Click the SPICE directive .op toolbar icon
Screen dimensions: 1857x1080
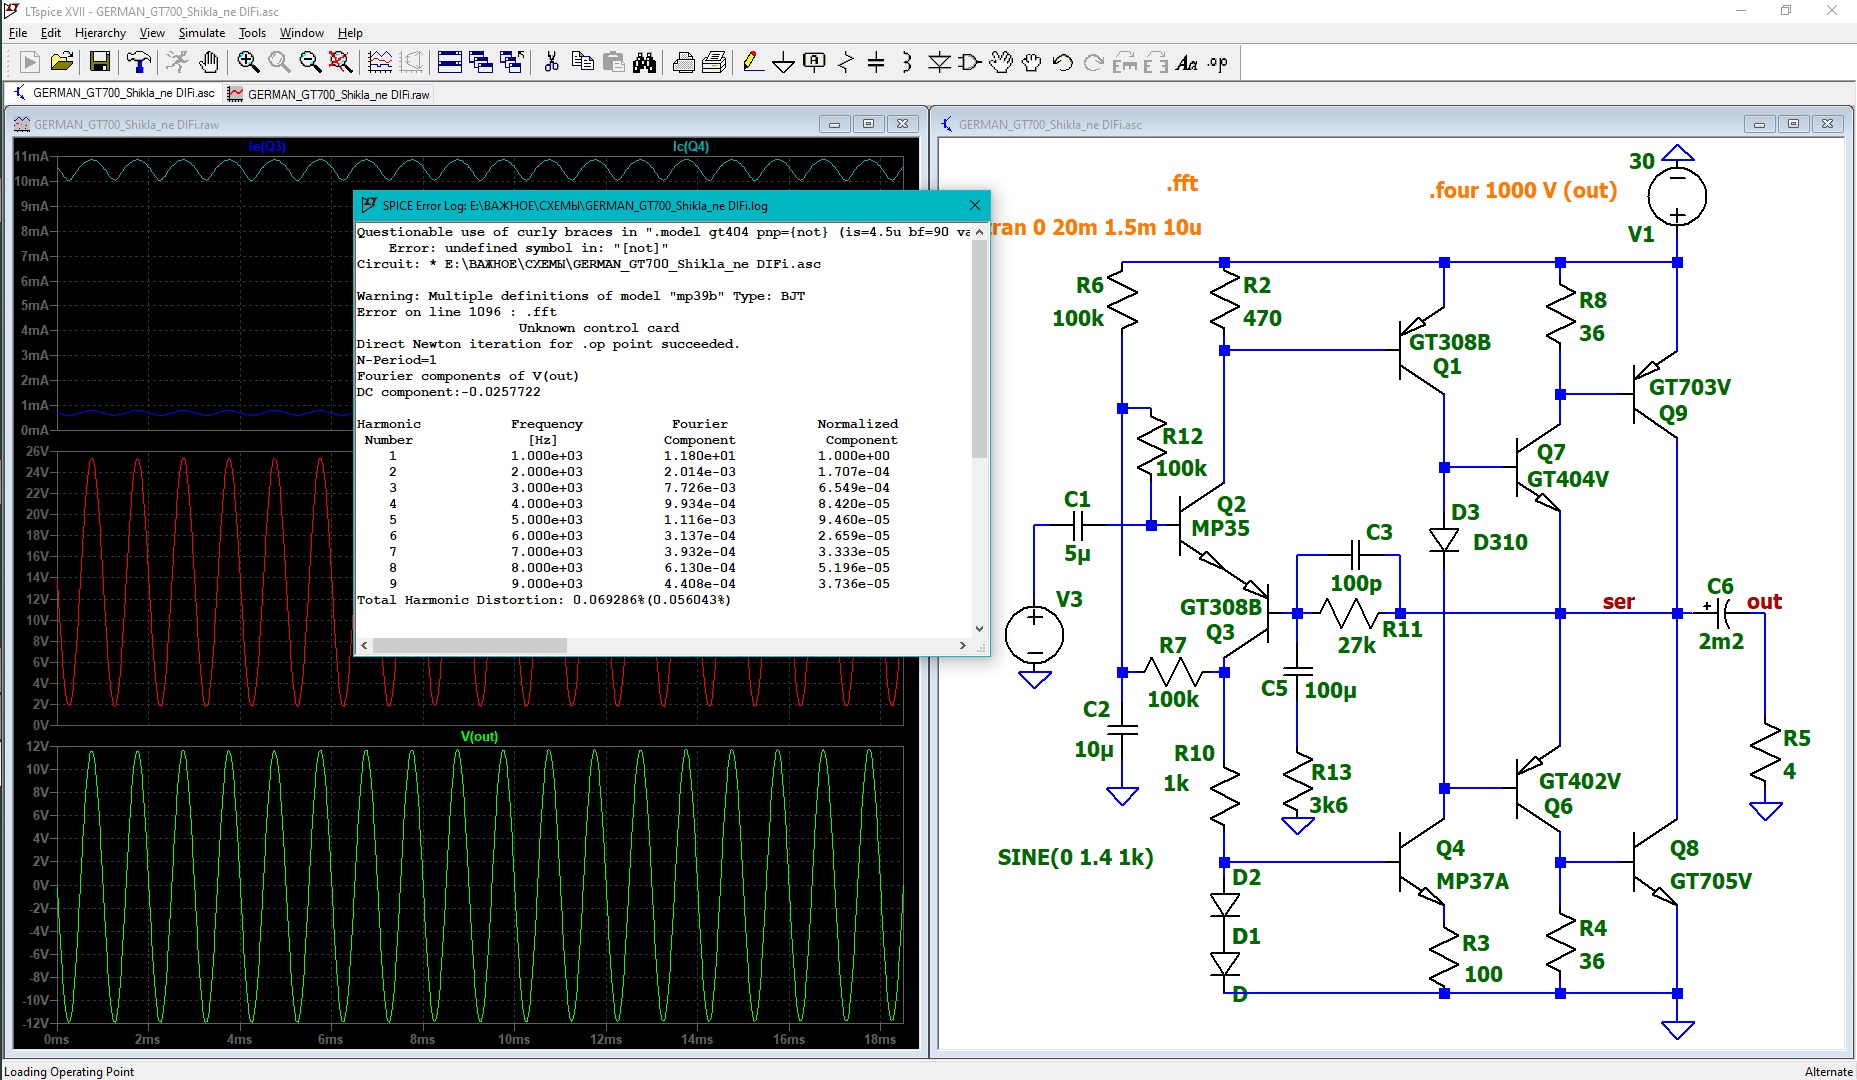pos(1218,62)
